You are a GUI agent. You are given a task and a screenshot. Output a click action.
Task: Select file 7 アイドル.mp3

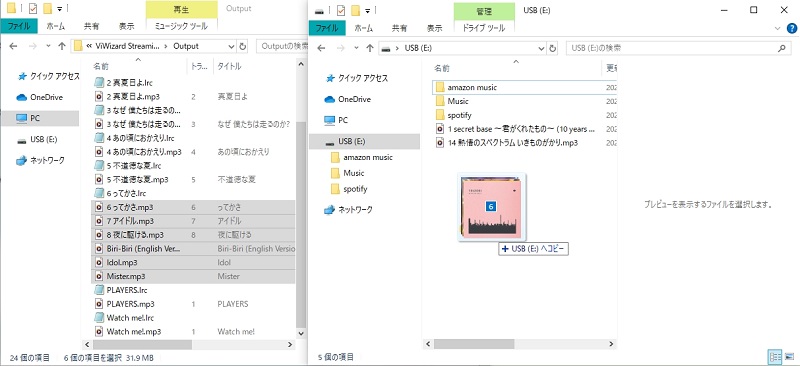193,221
